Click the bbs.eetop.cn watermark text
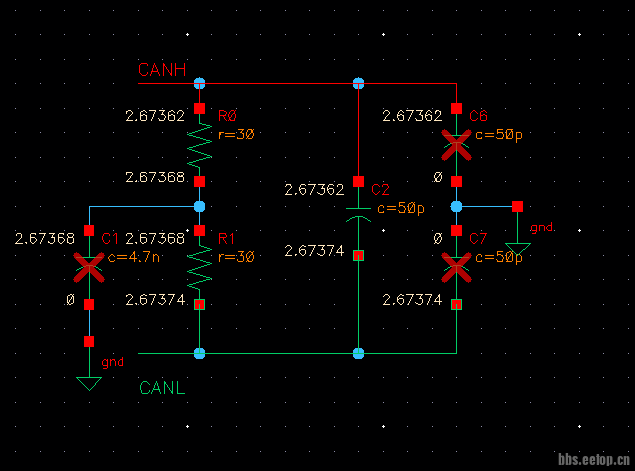Viewport: 635px width, 471px height. pos(593,461)
